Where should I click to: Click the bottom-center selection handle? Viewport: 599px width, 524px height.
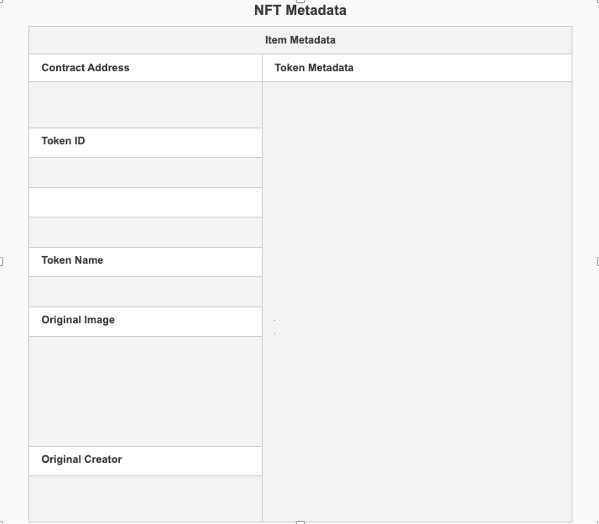(x=300, y=522)
